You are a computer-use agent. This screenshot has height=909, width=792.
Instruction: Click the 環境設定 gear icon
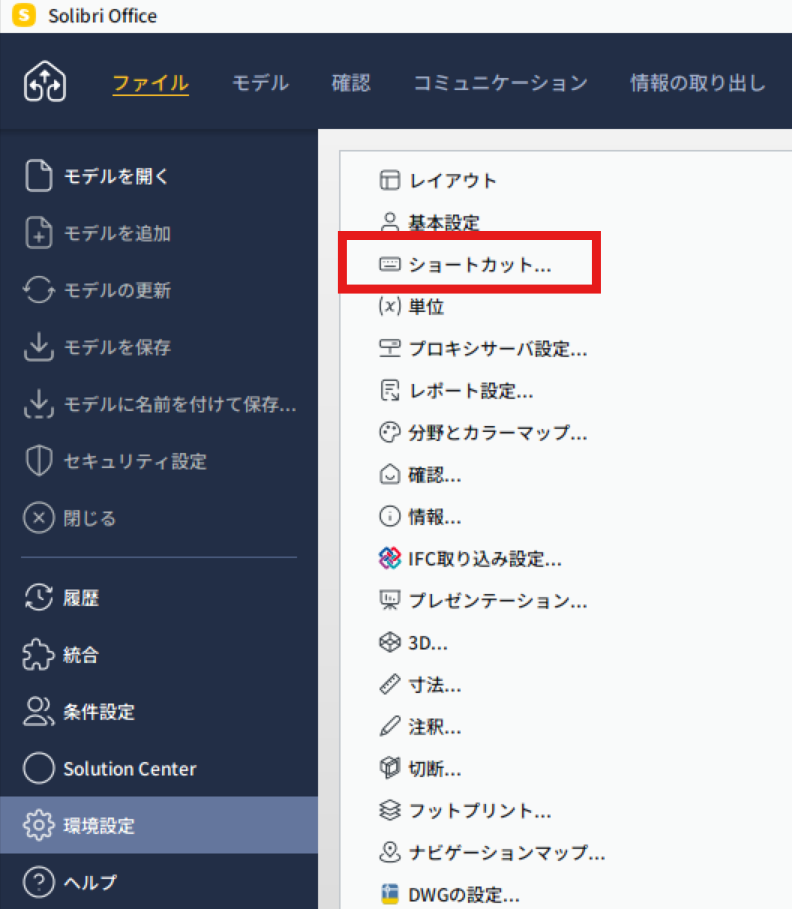pos(38,825)
